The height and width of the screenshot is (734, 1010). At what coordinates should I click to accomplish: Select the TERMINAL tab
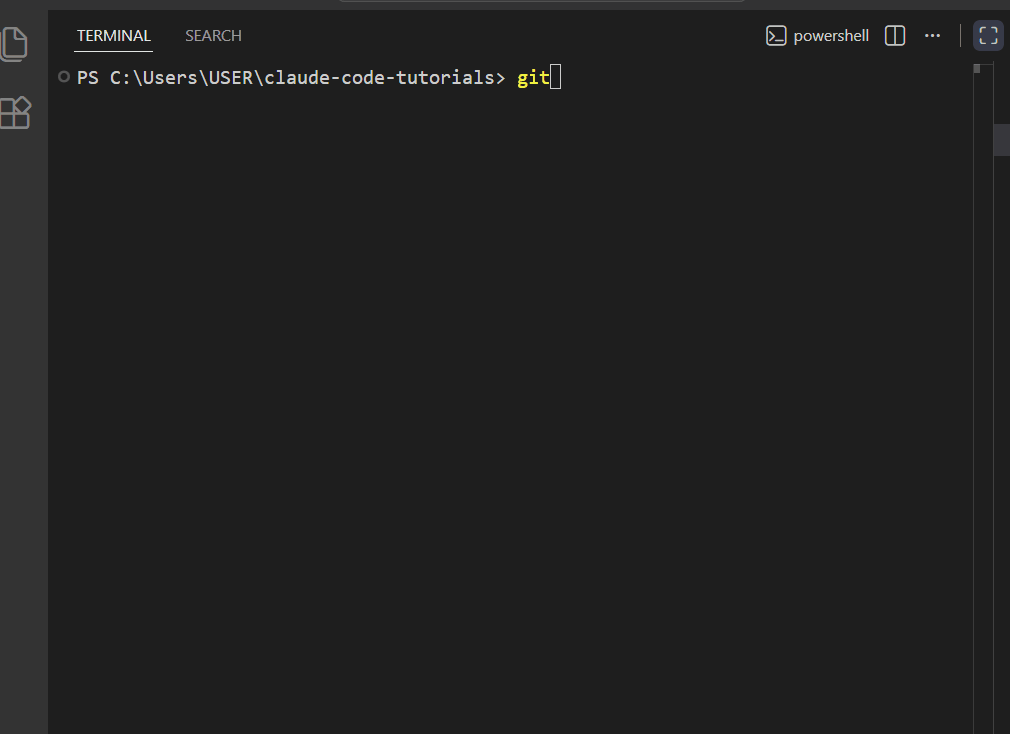click(113, 35)
